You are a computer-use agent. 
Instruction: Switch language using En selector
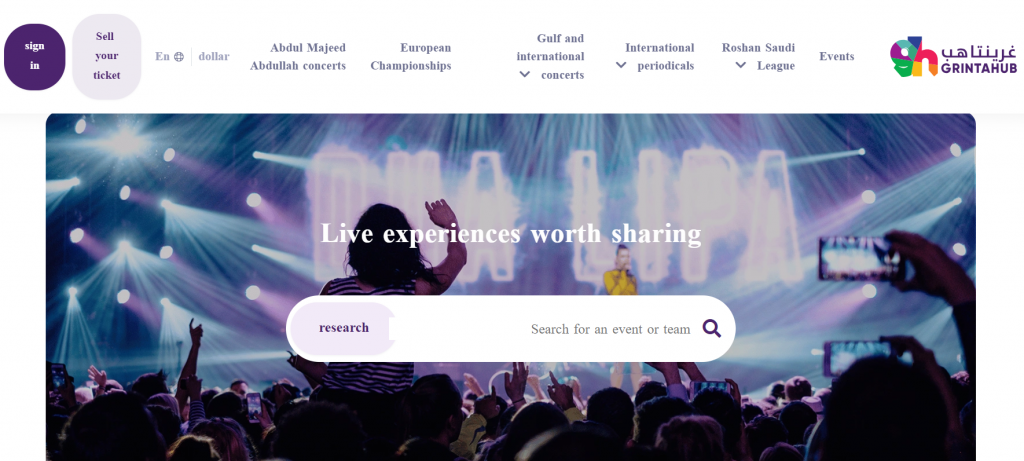point(162,56)
